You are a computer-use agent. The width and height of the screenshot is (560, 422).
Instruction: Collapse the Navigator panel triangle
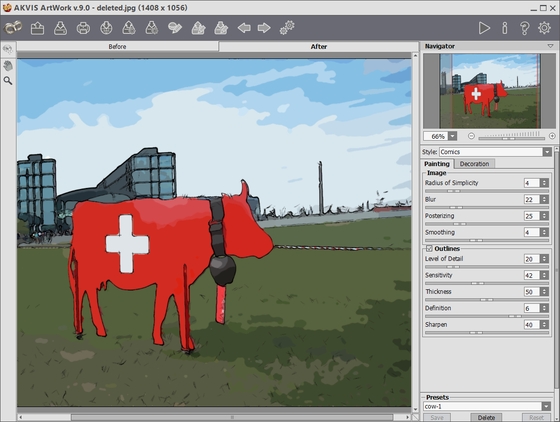550,46
